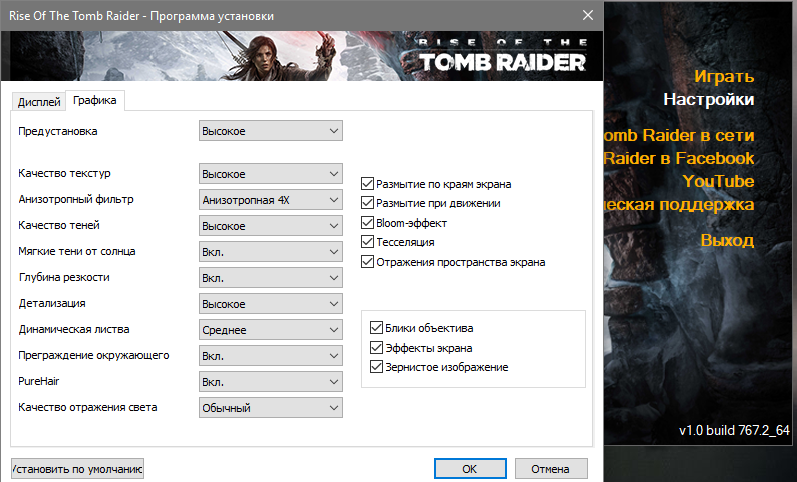Expand the Анизотропный фильтр dropdown

[x=270, y=200]
